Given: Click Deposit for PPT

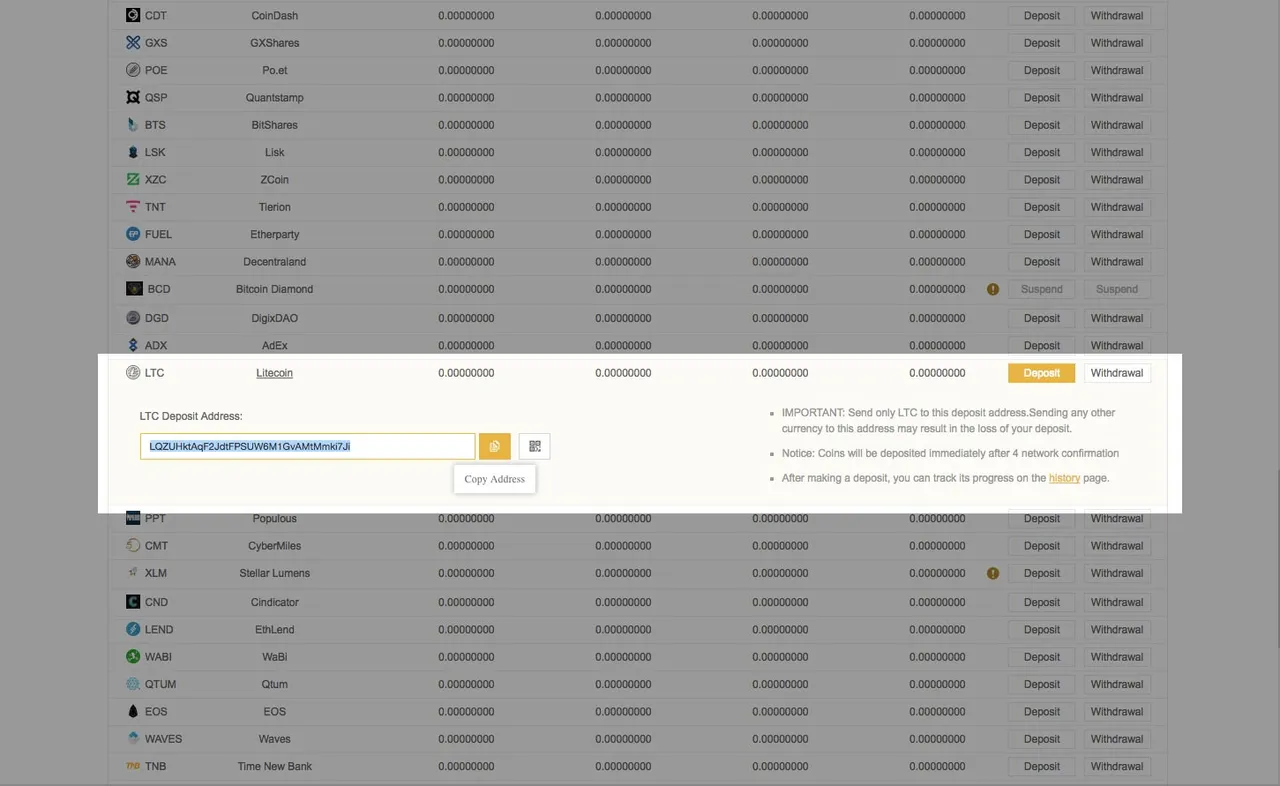Looking at the screenshot, I should (x=1041, y=518).
